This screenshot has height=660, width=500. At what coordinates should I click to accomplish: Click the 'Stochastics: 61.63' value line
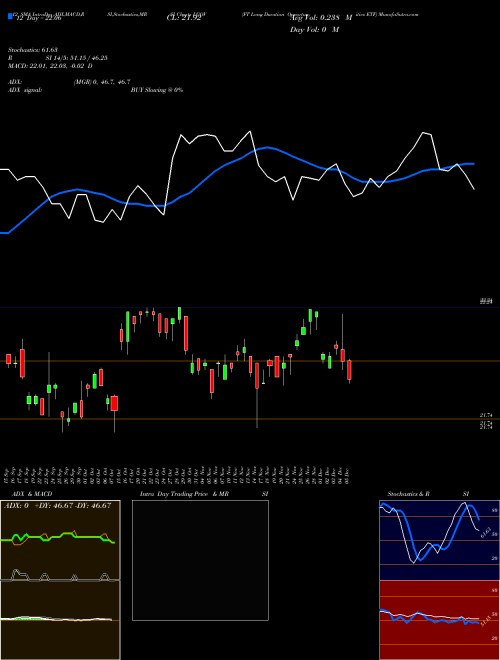(x=33, y=50)
